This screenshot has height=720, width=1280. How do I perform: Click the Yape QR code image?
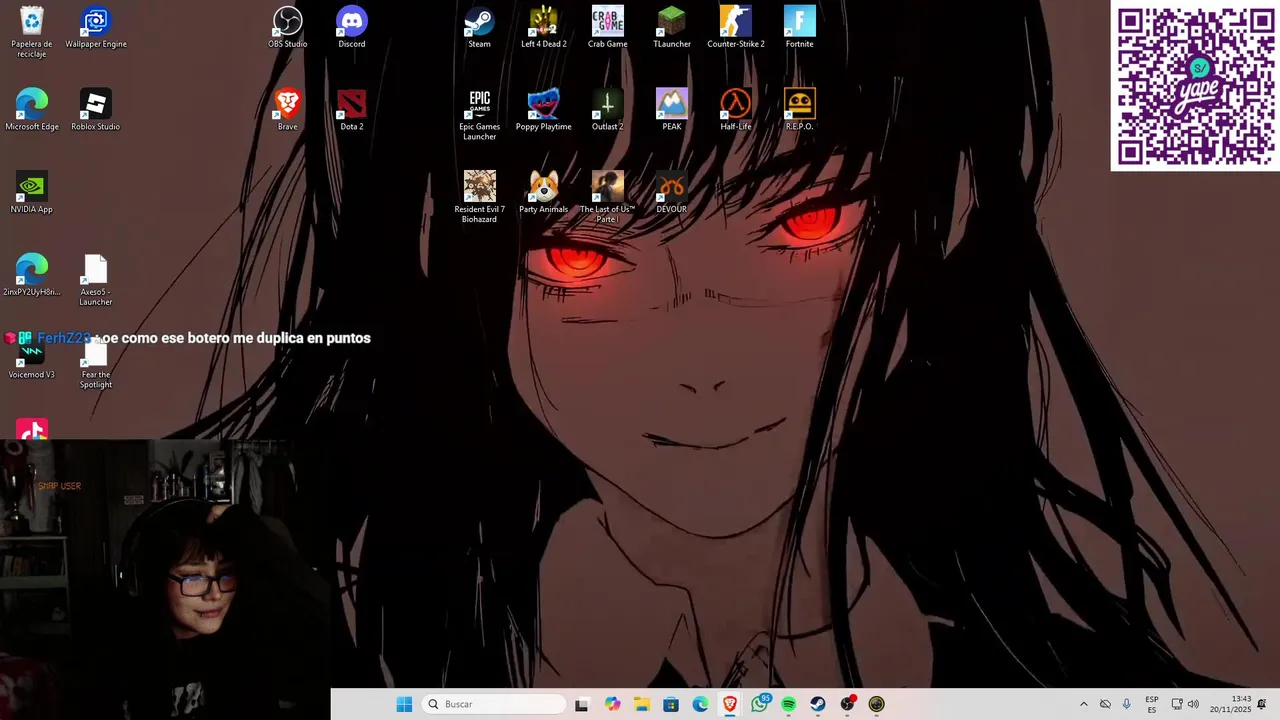(x=1195, y=86)
